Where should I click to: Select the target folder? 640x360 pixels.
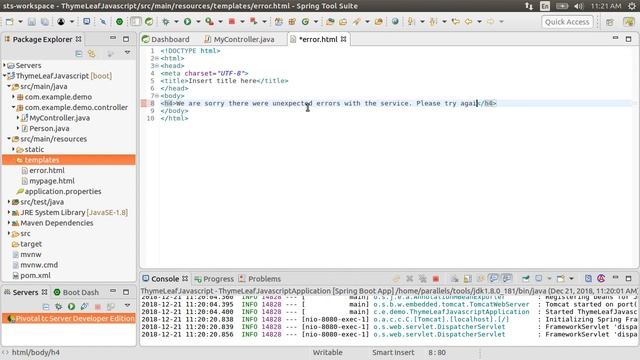pyautogui.click(x=31, y=244)
